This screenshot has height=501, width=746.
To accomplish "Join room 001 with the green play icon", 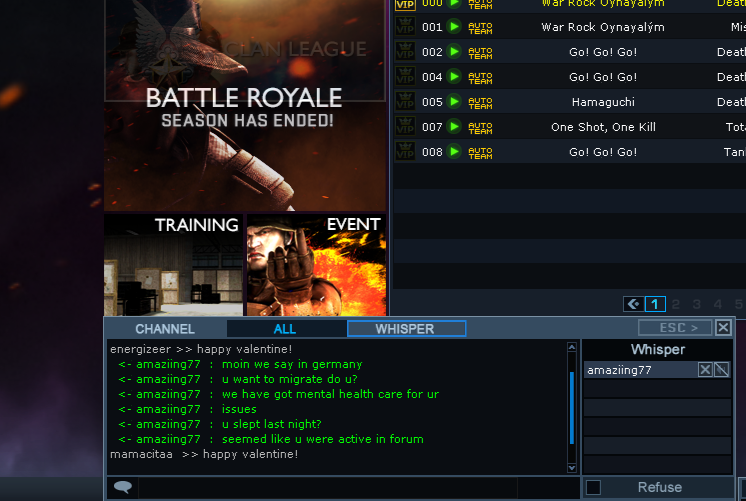I will coord(454,26).
